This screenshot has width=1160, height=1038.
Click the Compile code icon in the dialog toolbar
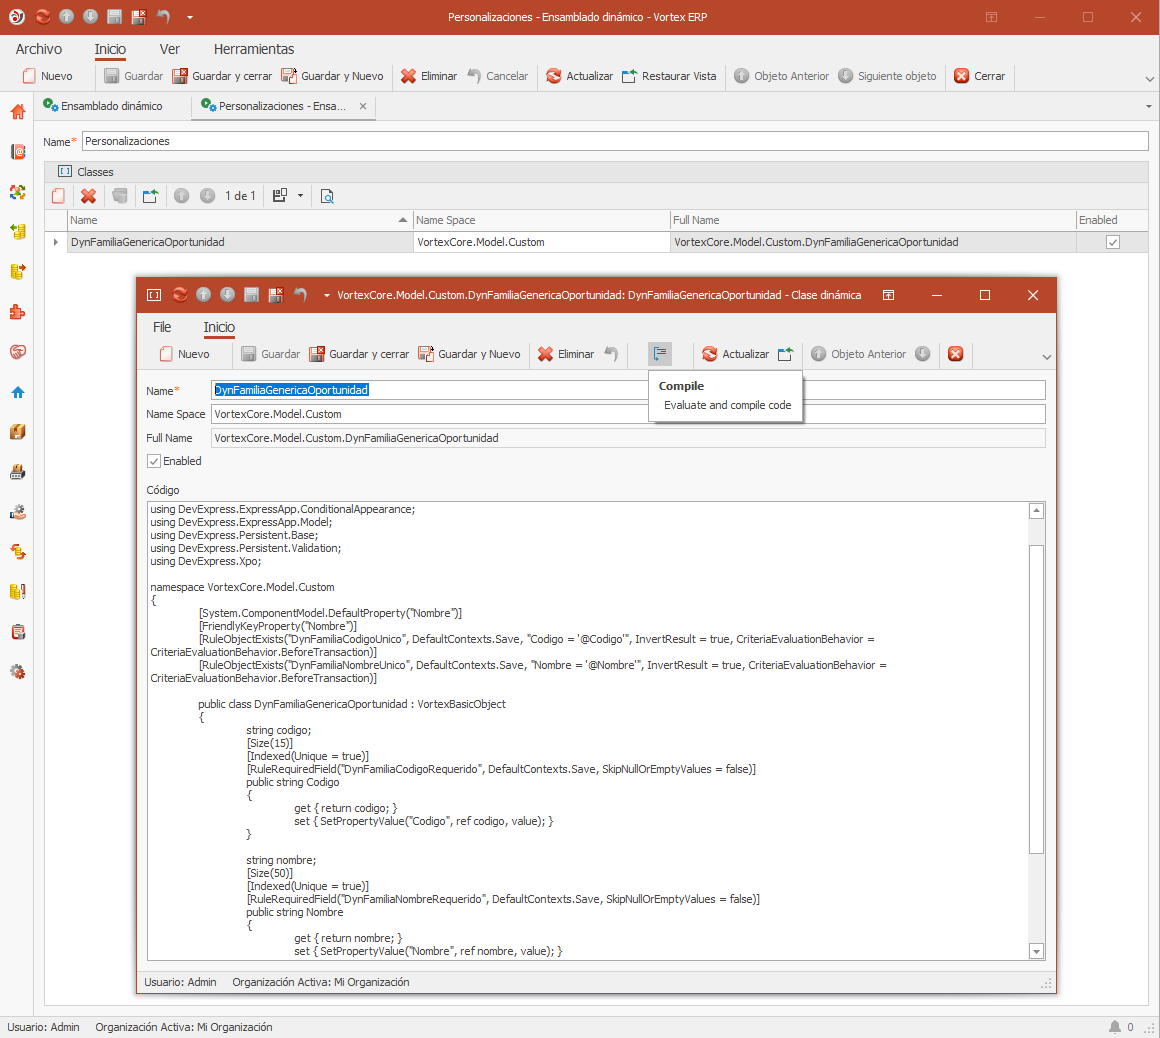tap(660, 354)
